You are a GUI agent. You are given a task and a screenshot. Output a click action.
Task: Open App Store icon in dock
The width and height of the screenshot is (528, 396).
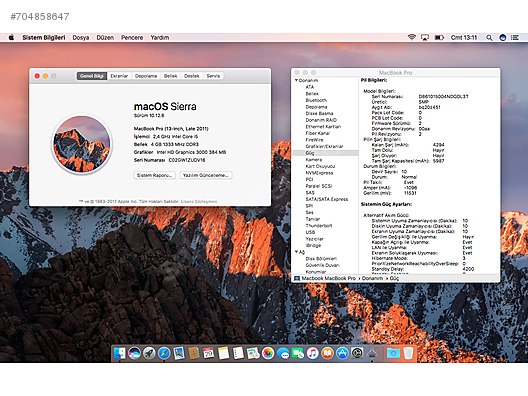[342, 353]
